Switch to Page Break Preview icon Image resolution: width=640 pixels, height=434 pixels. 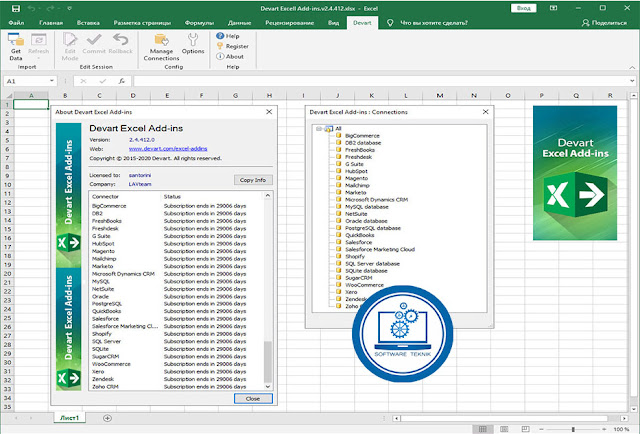point(525,429)
